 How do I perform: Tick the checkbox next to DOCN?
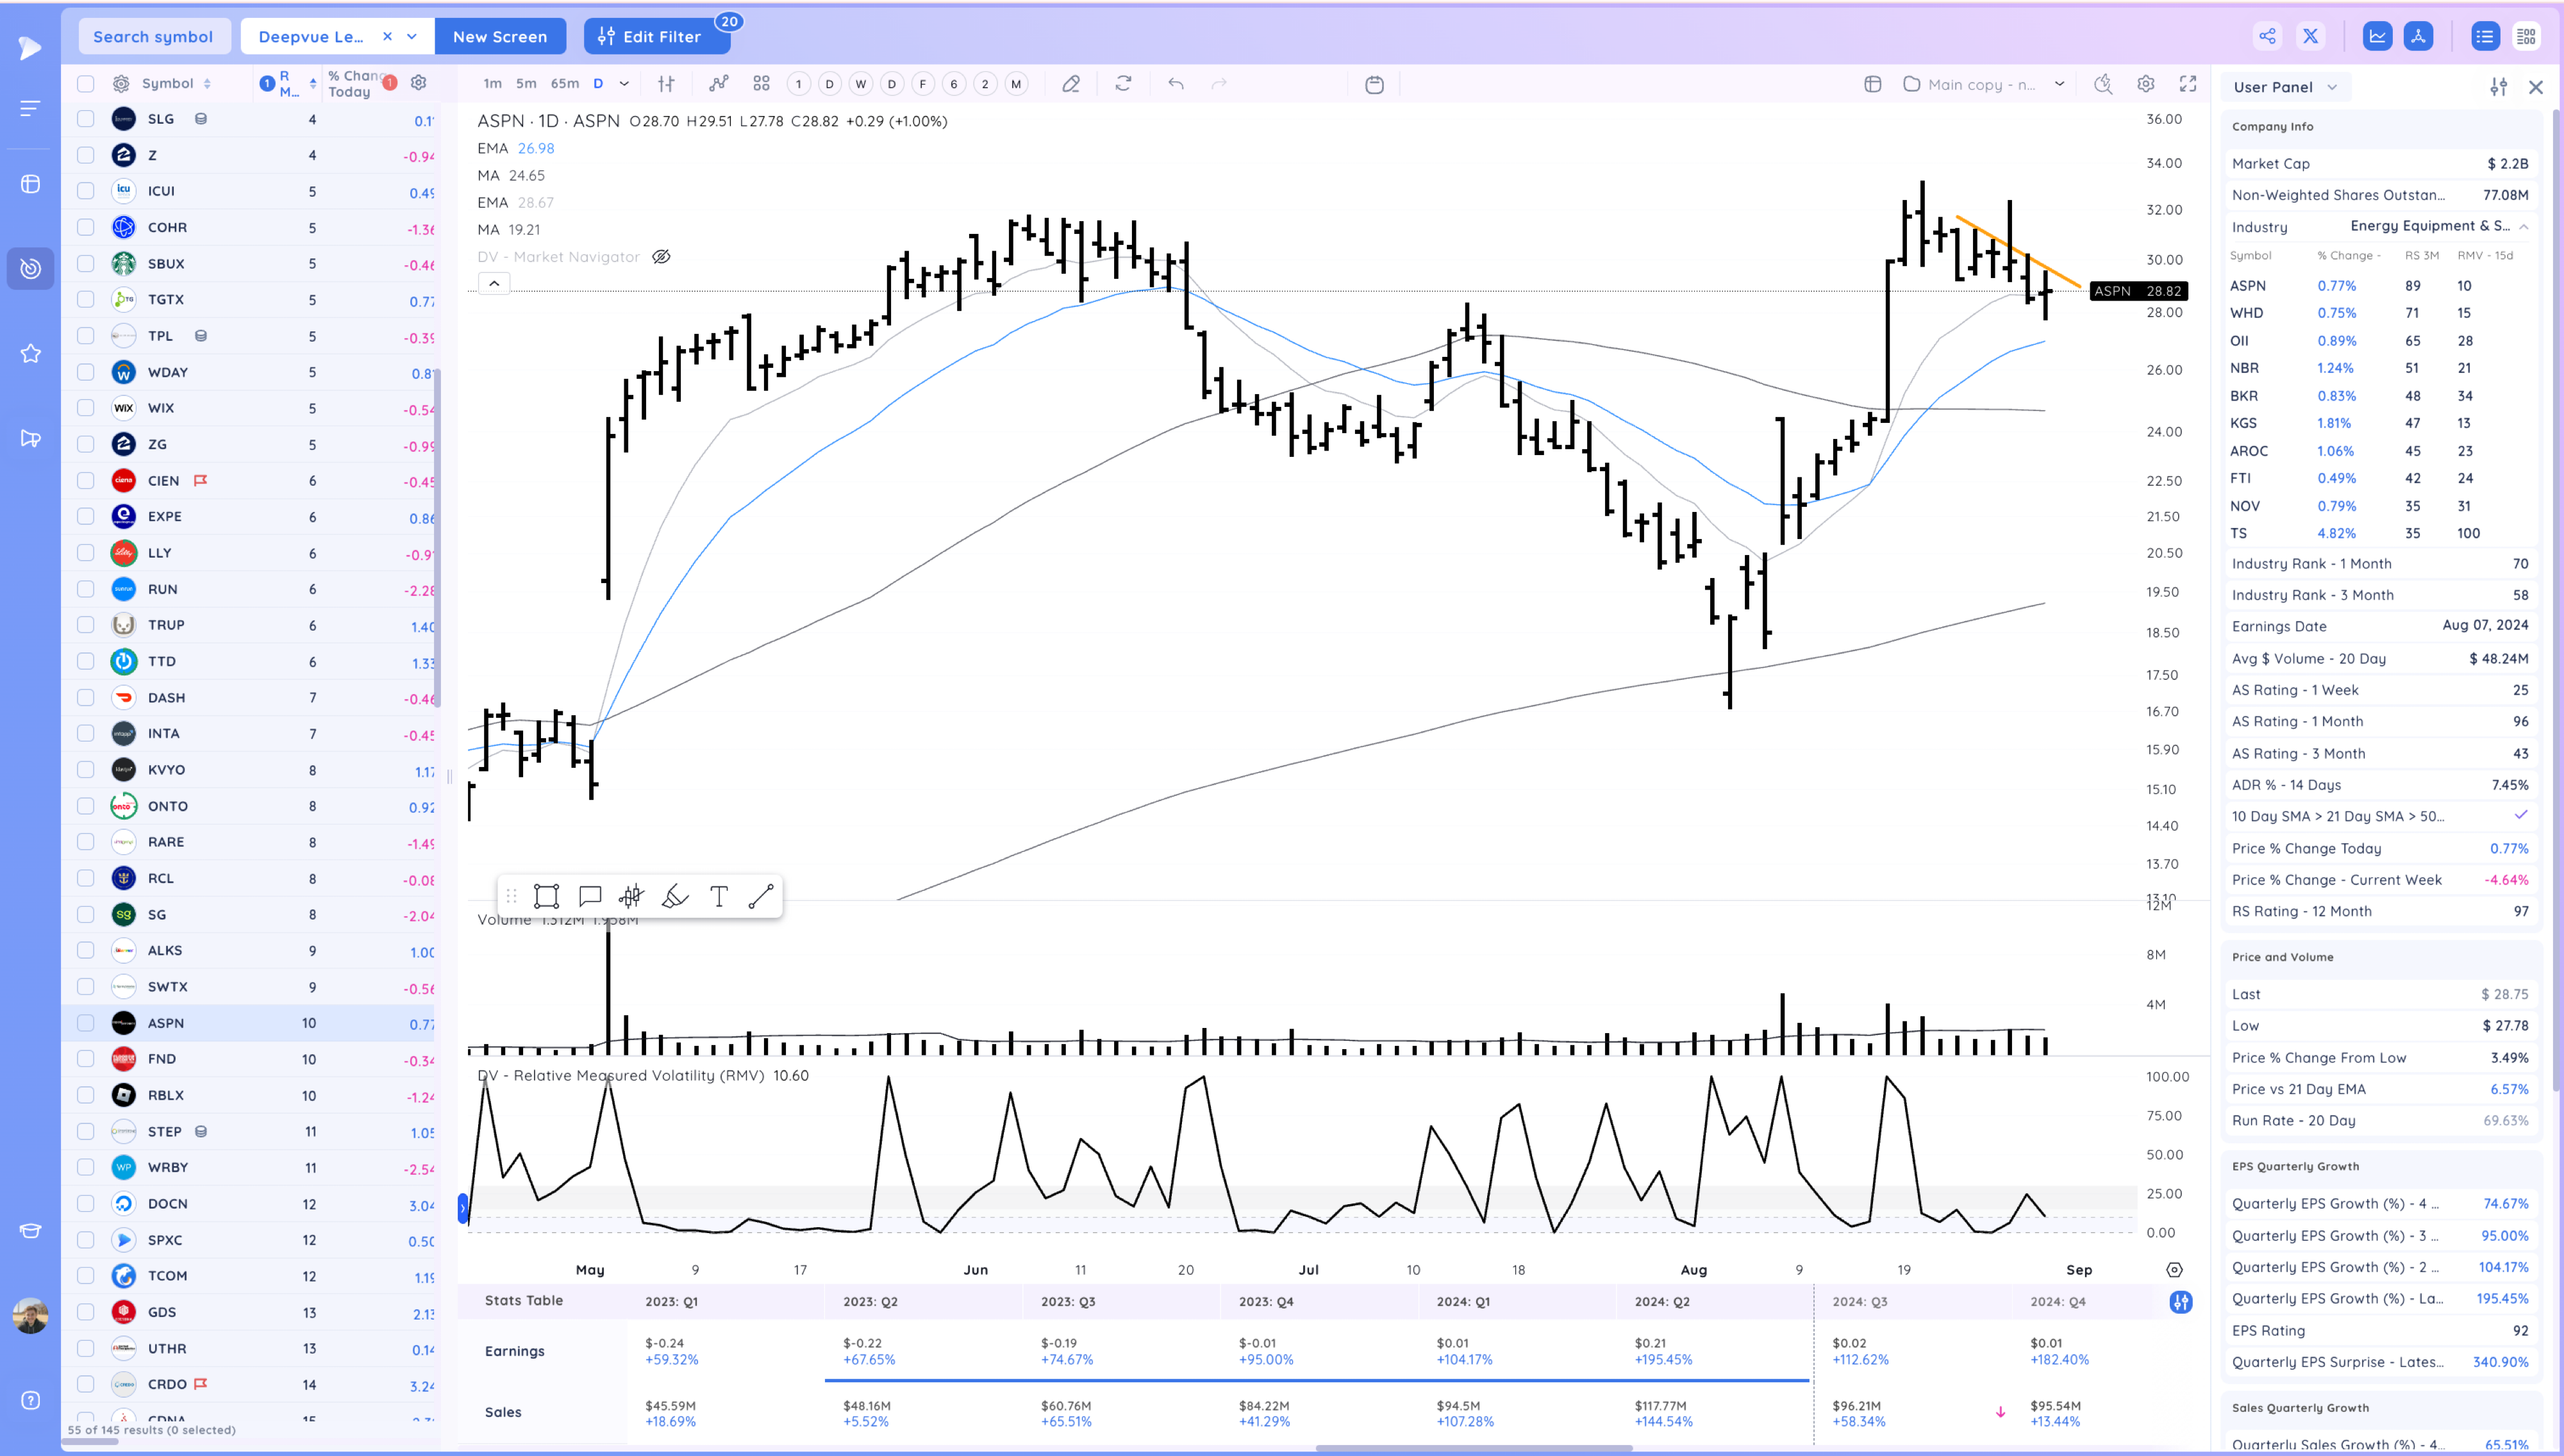tap(86, 1204)
